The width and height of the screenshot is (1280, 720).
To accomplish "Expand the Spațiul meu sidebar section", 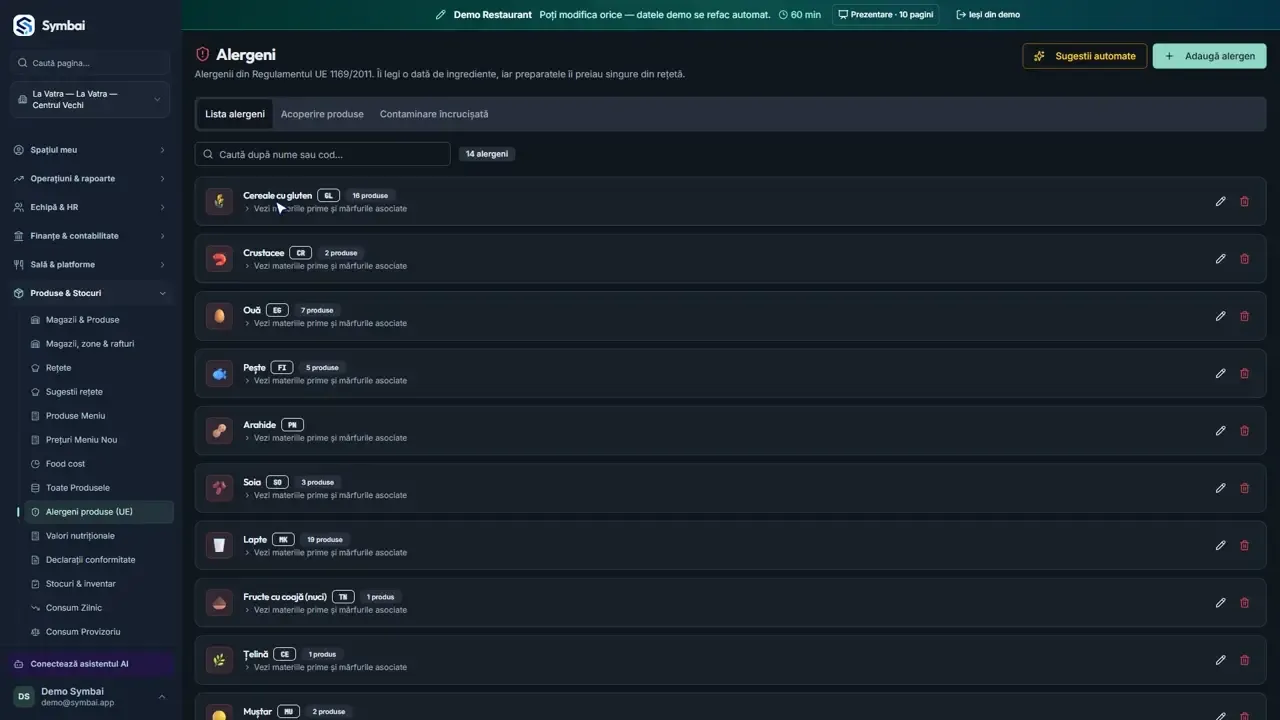I will pyautogui.click(x=90, y=150).
